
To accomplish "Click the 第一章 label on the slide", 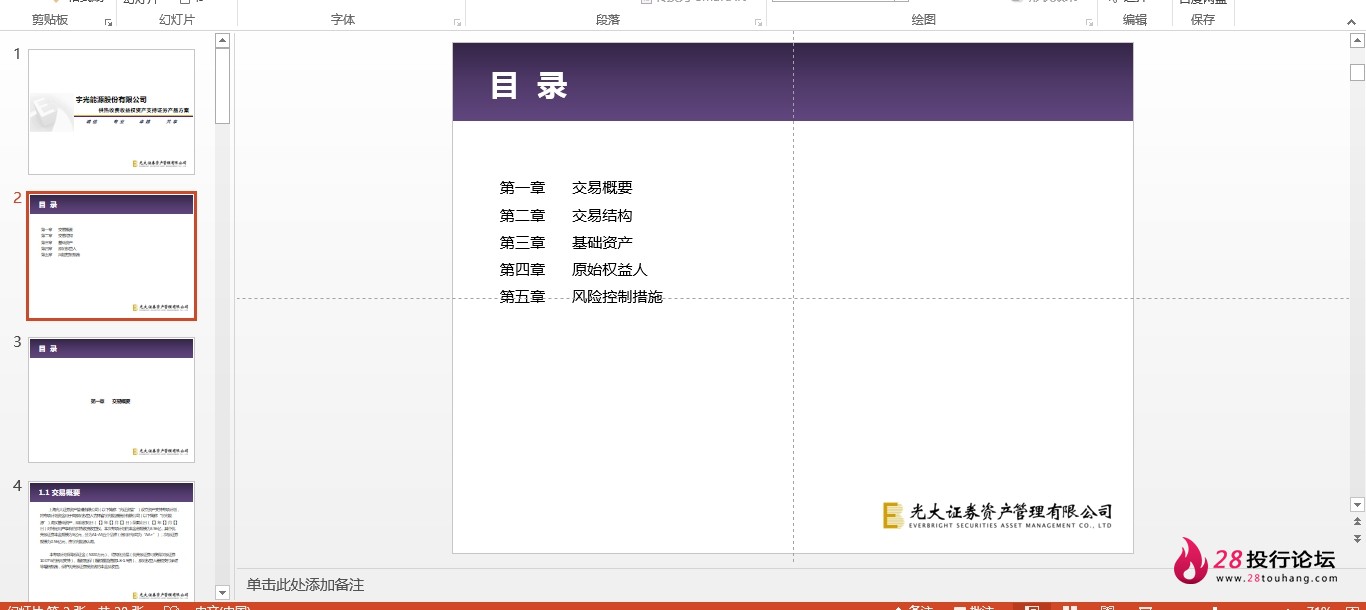I will point(522,188).
